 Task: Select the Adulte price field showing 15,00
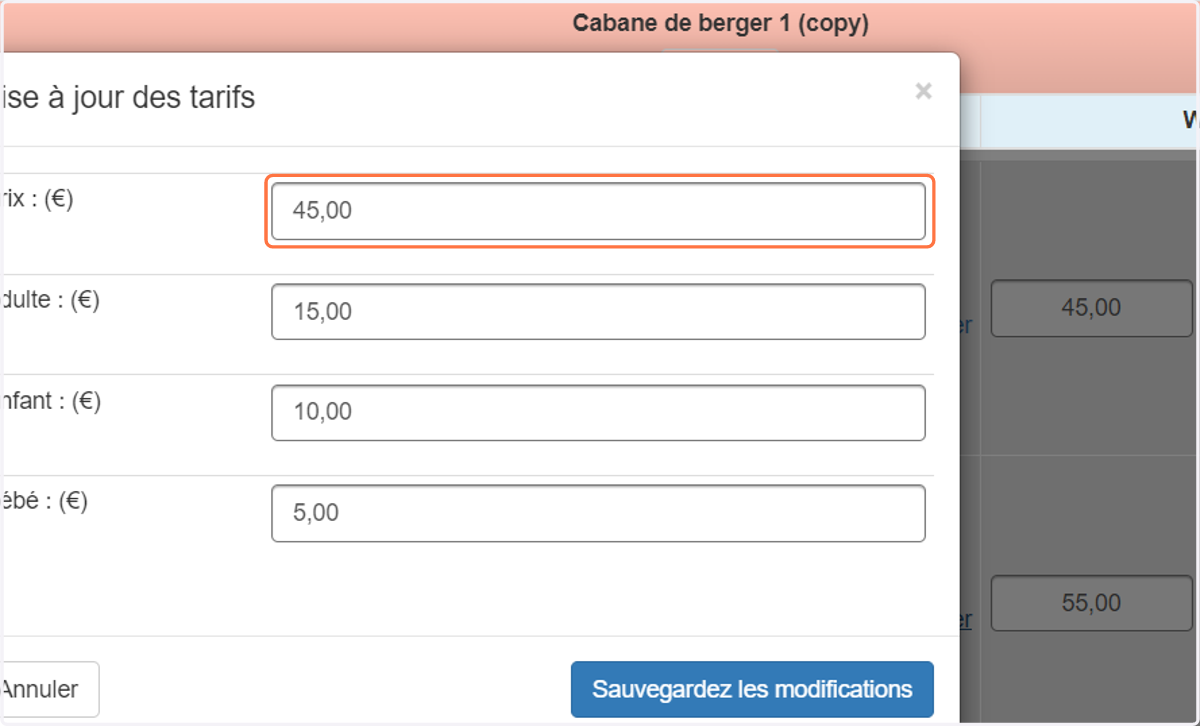pyautogui.click(x=598, y=312)
